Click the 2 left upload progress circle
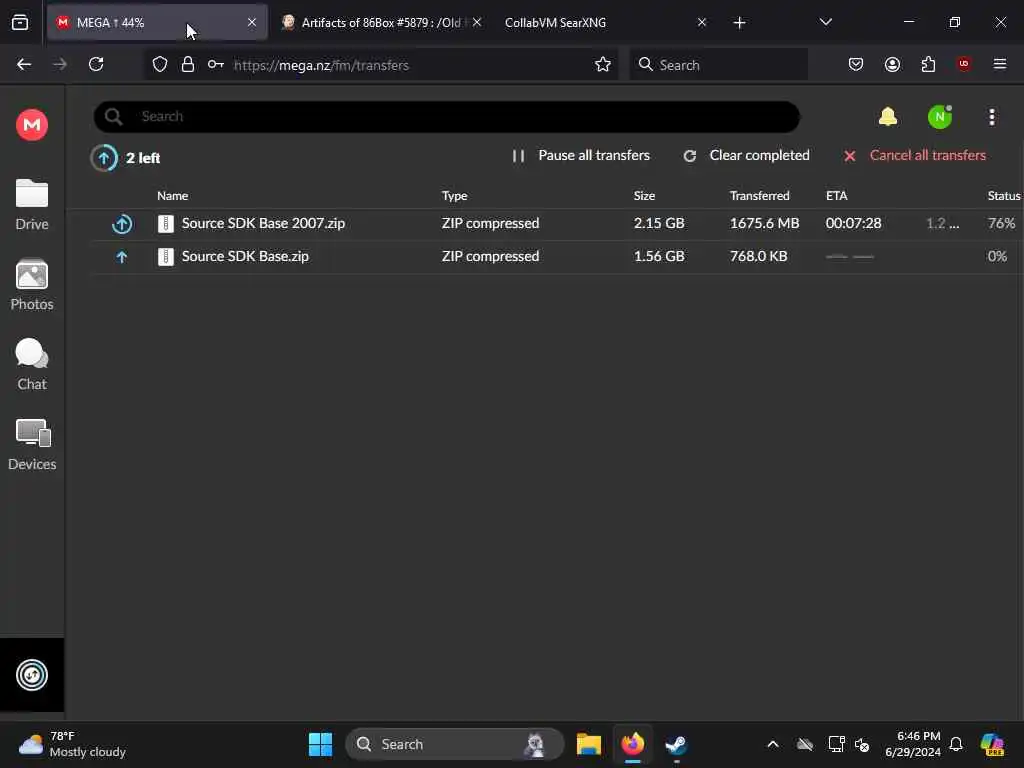 (x=104, y=157)
